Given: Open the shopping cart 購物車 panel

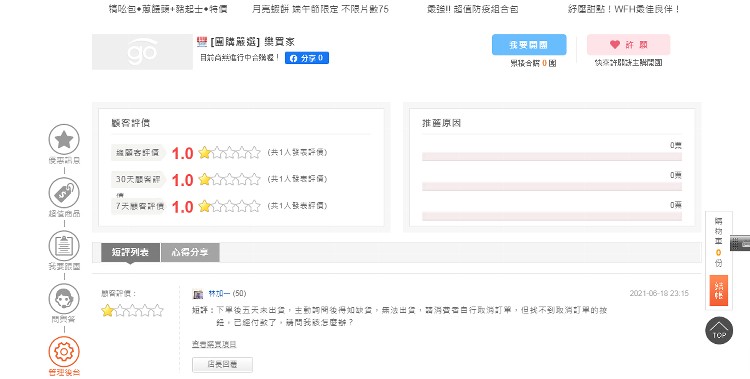Looking at the screenshot, I should pyautogui.click(x=718, y=242).
